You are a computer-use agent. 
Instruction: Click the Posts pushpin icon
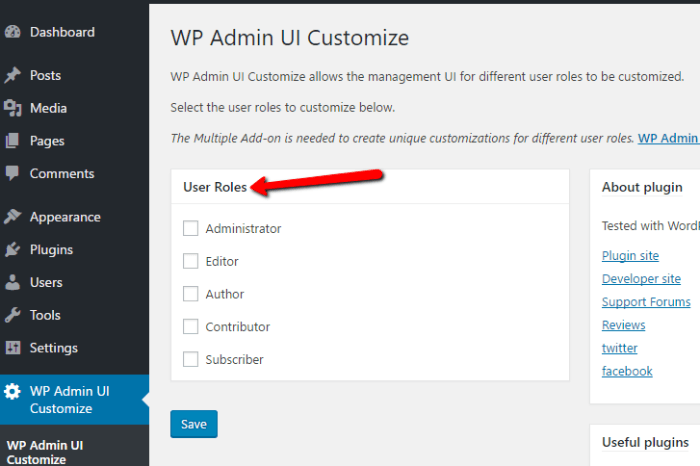pyautogui.click(x=12, y=75)
